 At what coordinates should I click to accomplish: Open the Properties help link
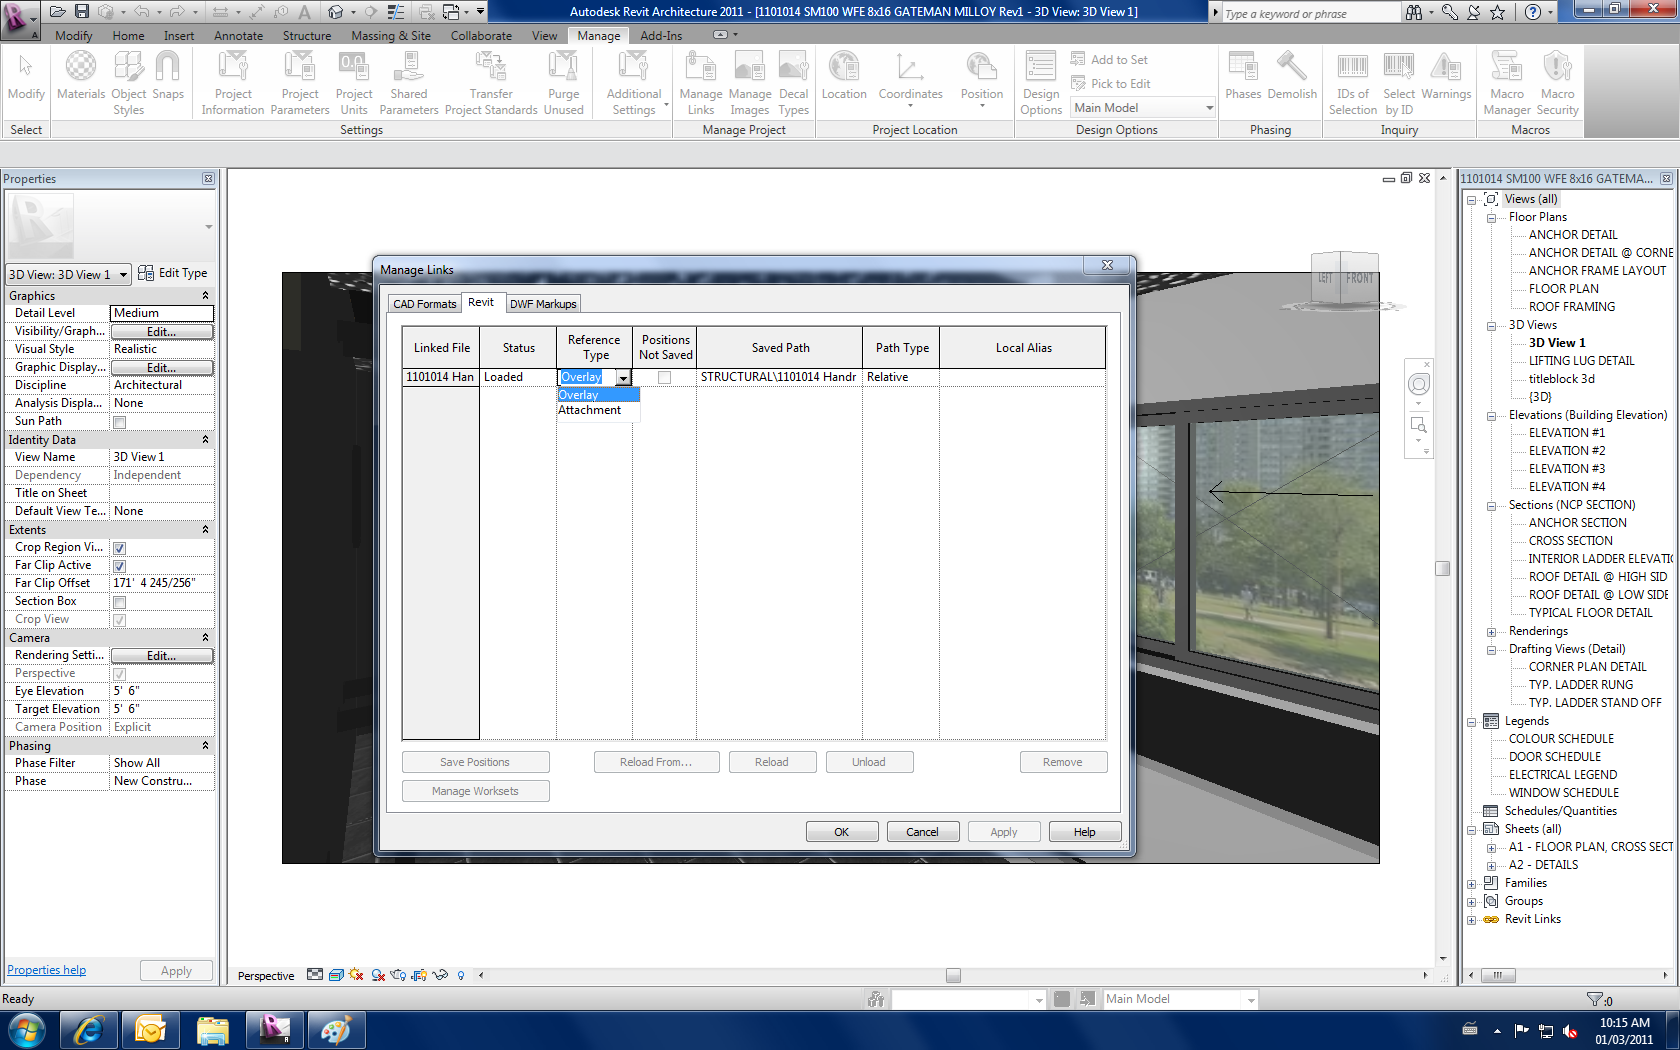click(x=47, y=970)
